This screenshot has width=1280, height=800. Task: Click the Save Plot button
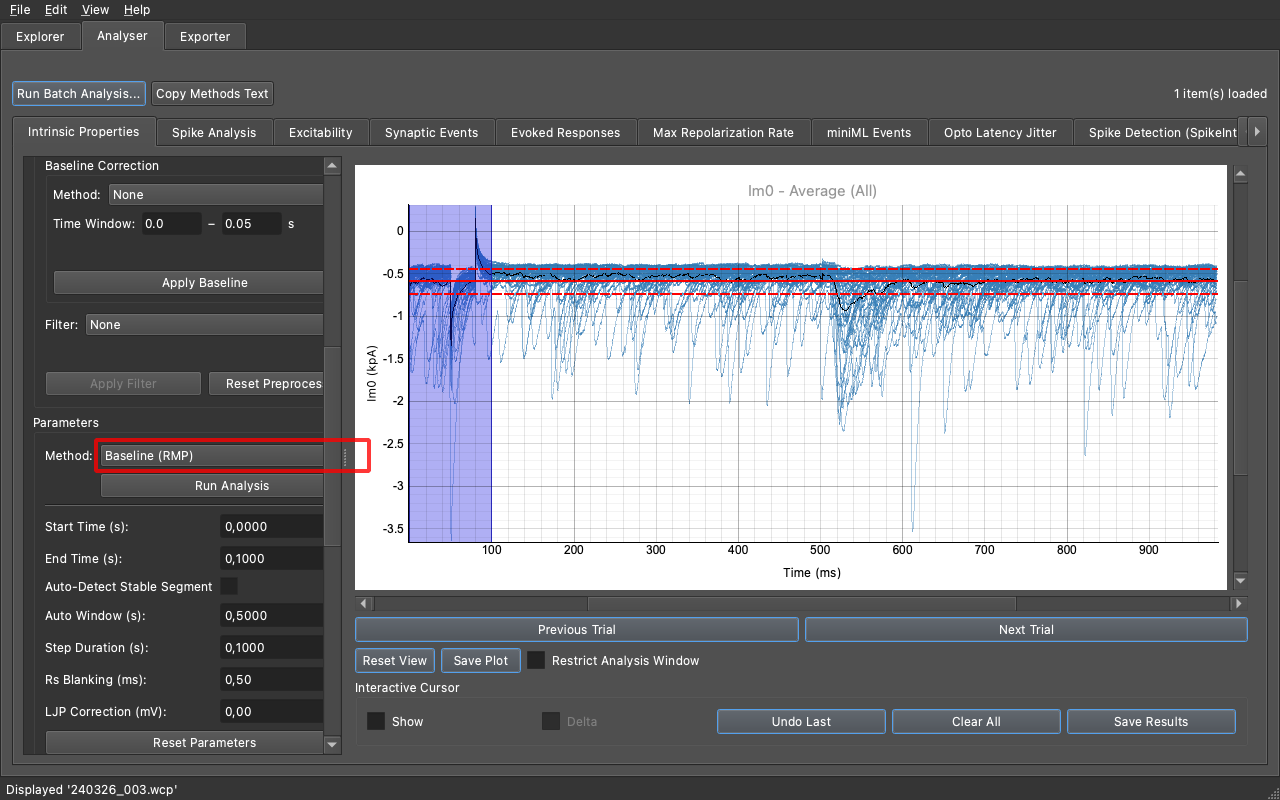click(481, 661)
